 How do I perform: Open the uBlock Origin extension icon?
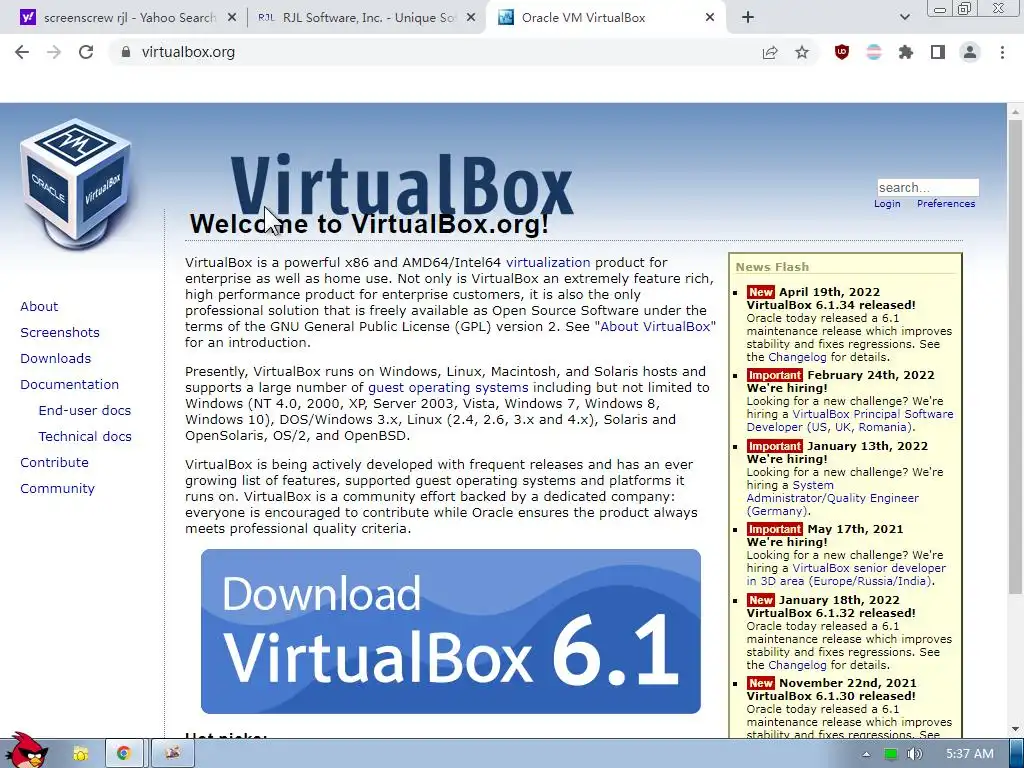pos(842,52)
